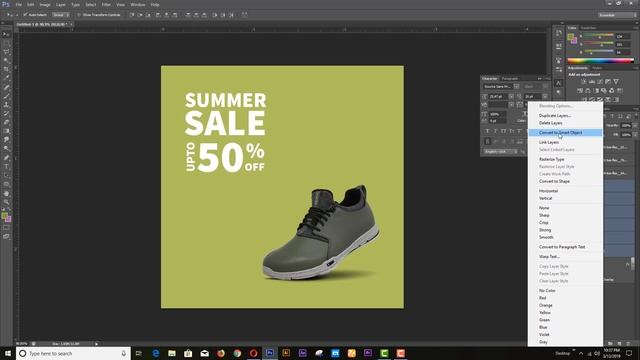Switch to the Swatches tab
The width and height of the screenshot is (640, 360).
coord(589,28)
